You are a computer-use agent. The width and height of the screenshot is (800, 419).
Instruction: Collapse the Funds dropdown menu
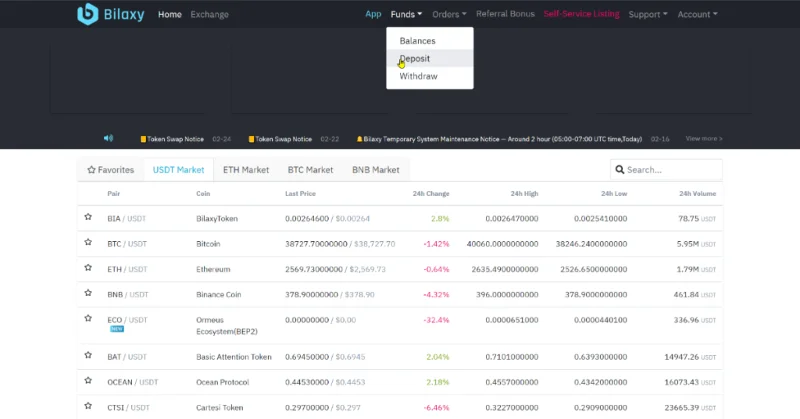[406, 14]
